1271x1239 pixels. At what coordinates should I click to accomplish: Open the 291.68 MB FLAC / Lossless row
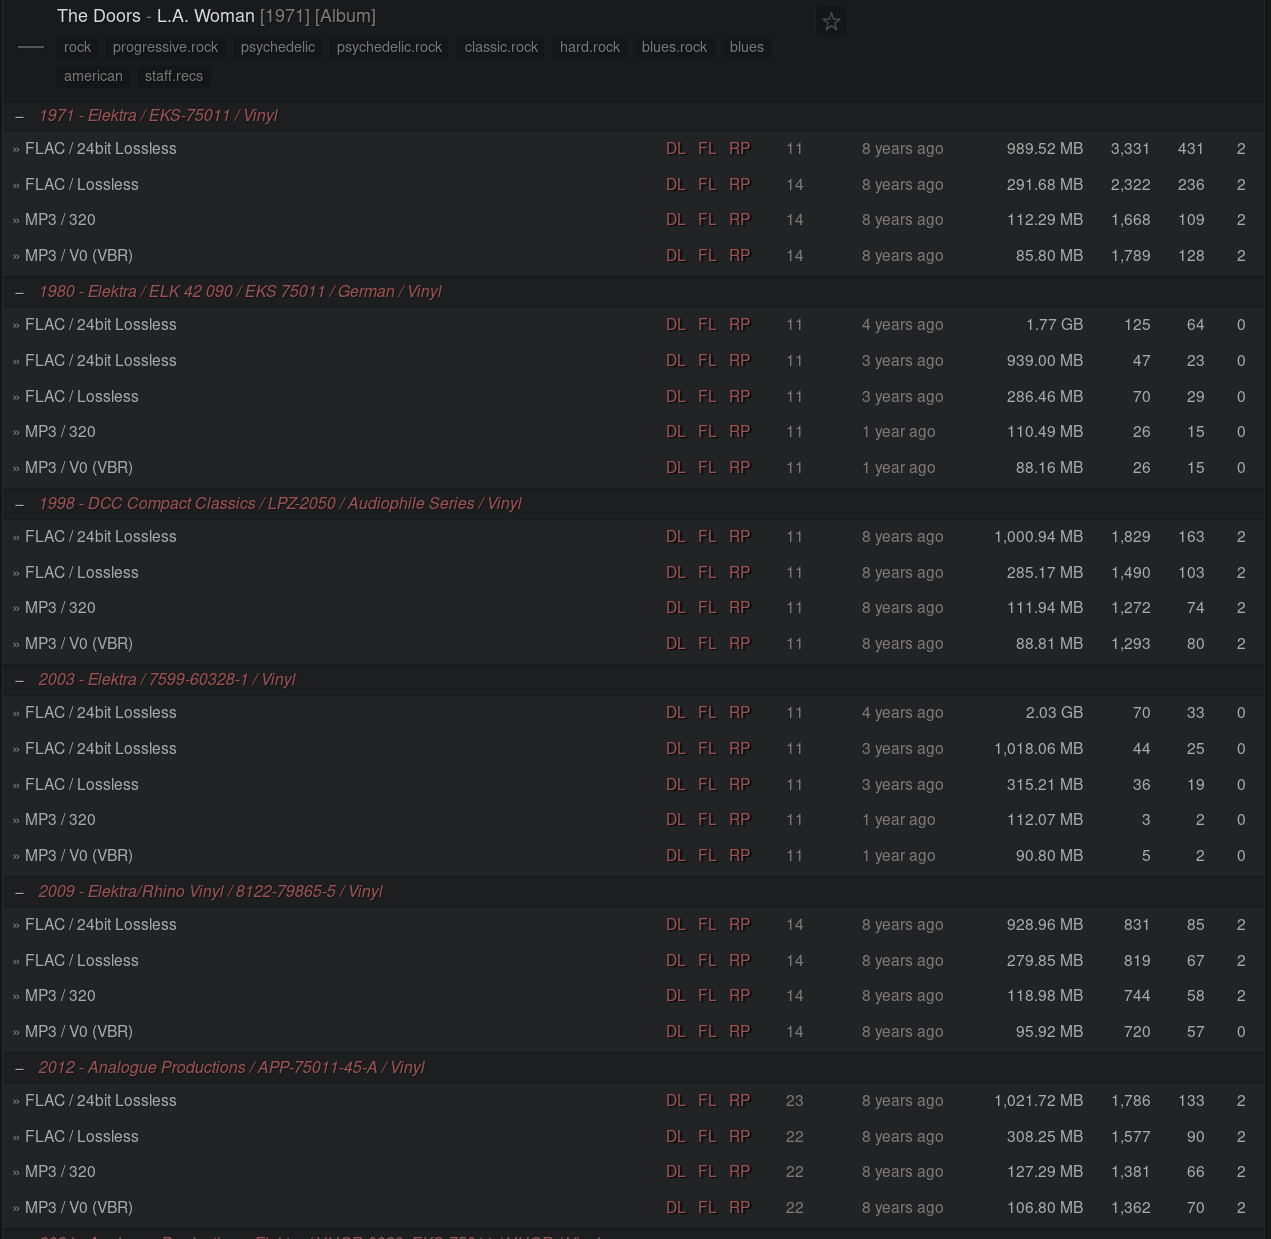pos(82,184)
